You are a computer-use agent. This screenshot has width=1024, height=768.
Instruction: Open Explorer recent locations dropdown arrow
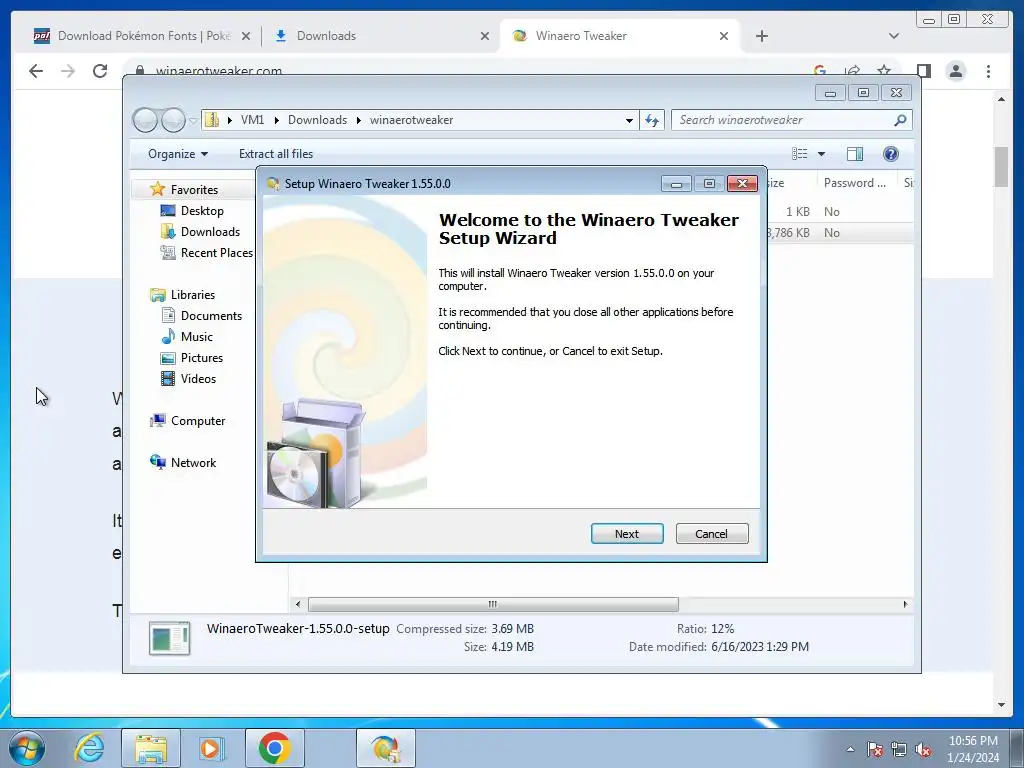(x=193, y=120)
